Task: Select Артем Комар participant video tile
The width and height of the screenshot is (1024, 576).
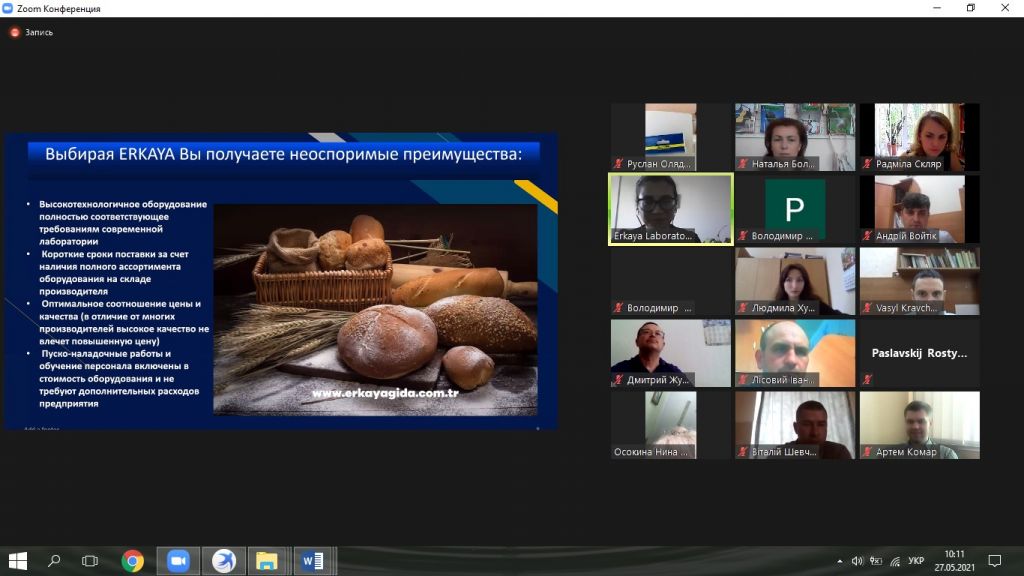Action: pyautogui.click(x=920, y=424)
